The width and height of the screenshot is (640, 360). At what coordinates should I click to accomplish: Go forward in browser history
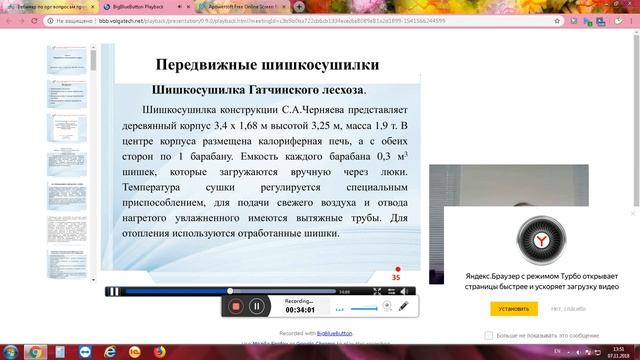[21, 21]
